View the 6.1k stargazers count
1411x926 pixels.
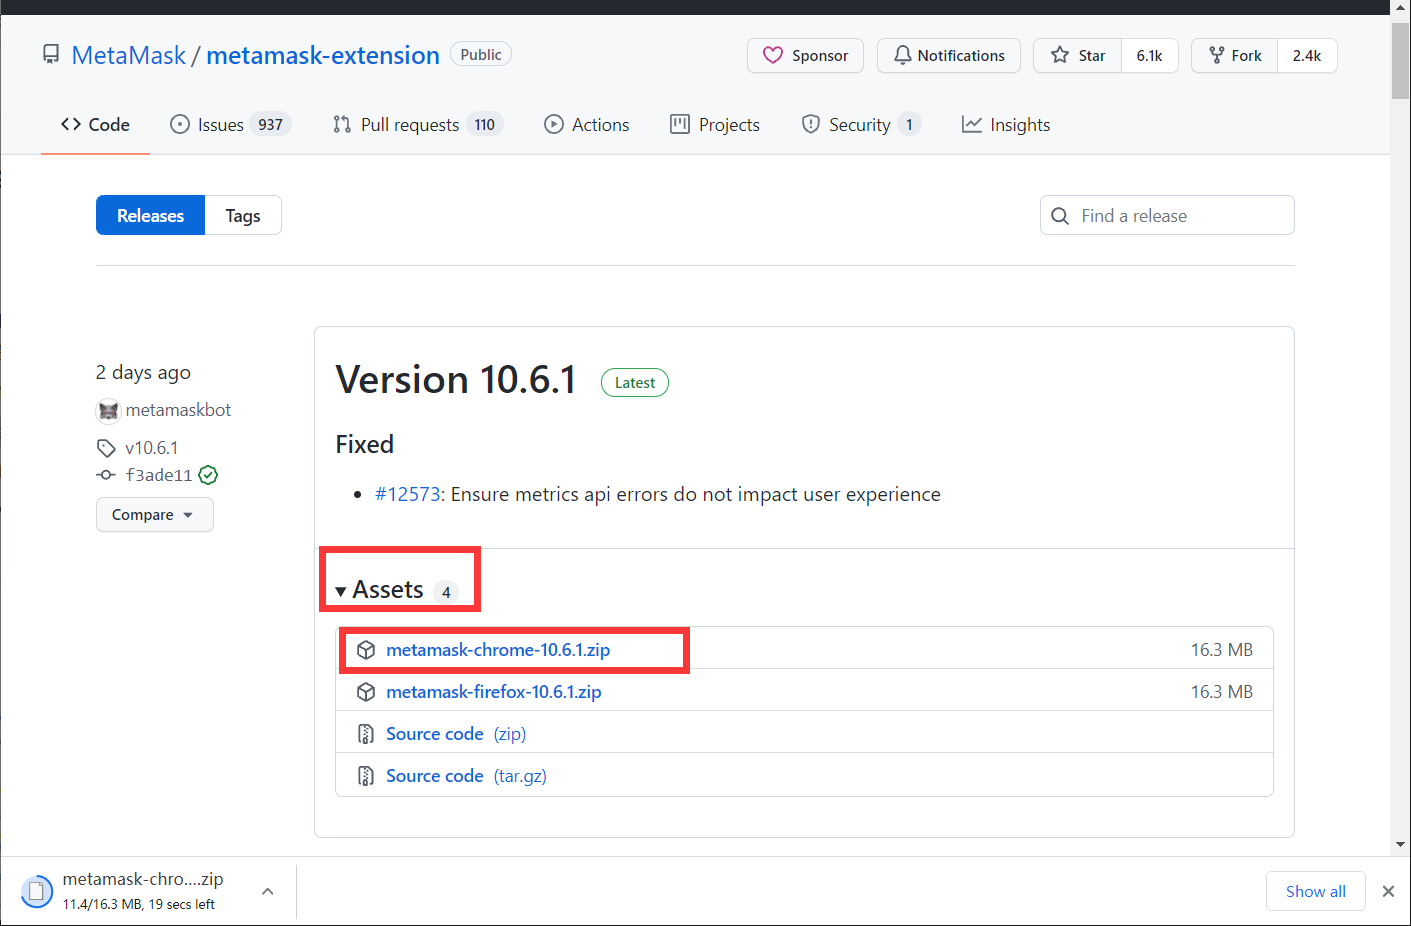pyautogui.click(x=1150, y=56)
